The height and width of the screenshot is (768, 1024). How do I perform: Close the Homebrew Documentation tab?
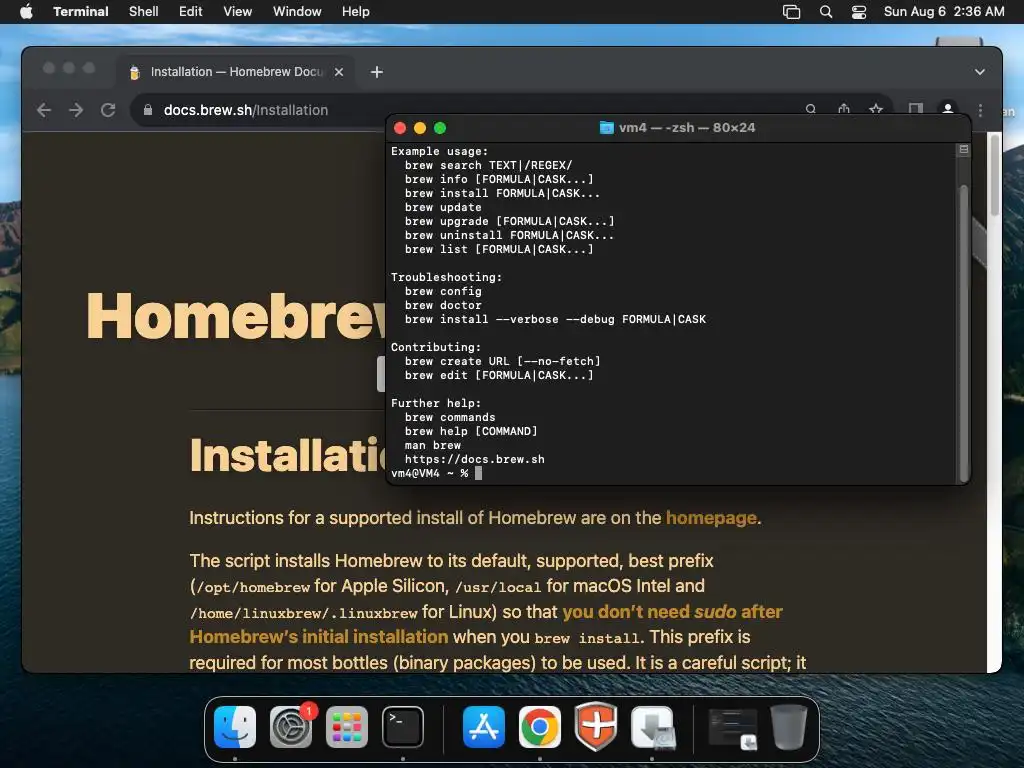coord(339,72)
